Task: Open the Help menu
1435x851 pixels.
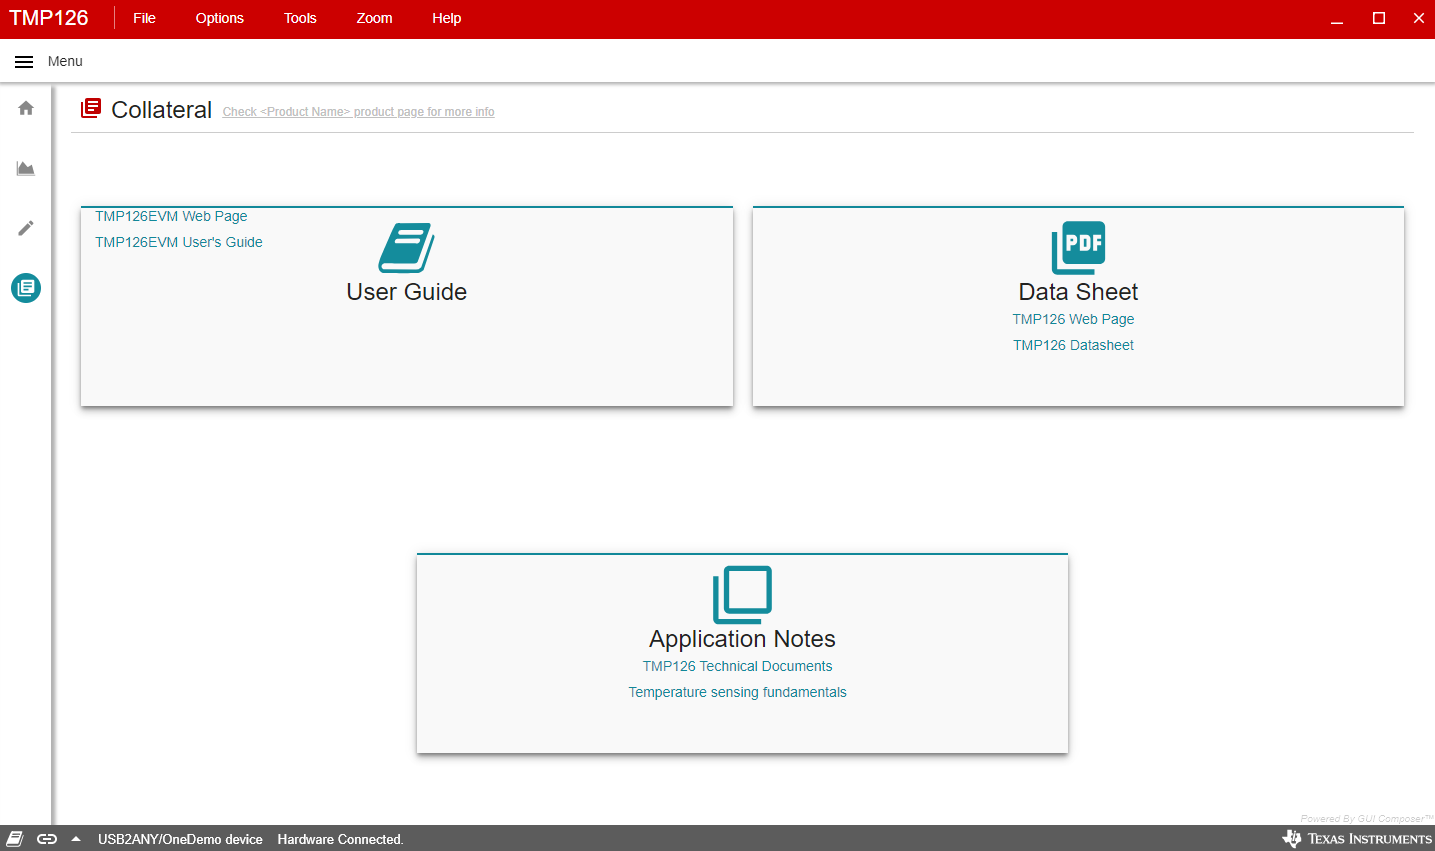Action: pos(446,18)
